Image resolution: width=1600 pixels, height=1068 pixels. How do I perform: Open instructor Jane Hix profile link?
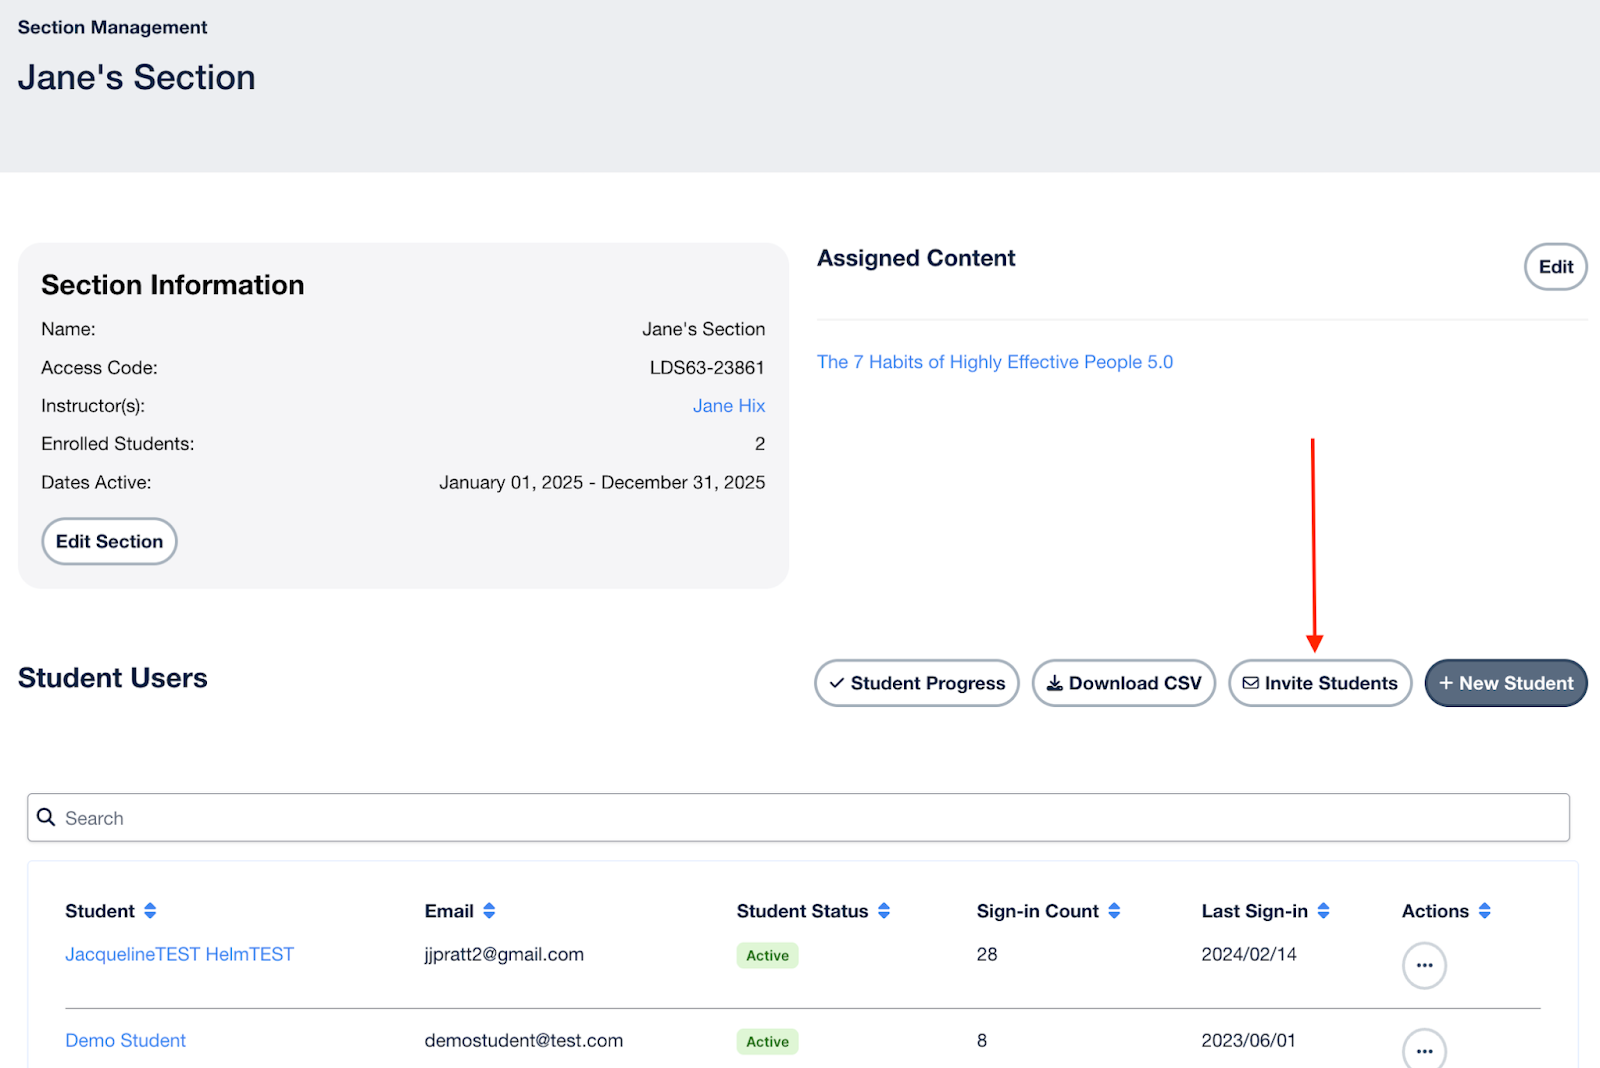pyautogui.click(x=728, y=406)
